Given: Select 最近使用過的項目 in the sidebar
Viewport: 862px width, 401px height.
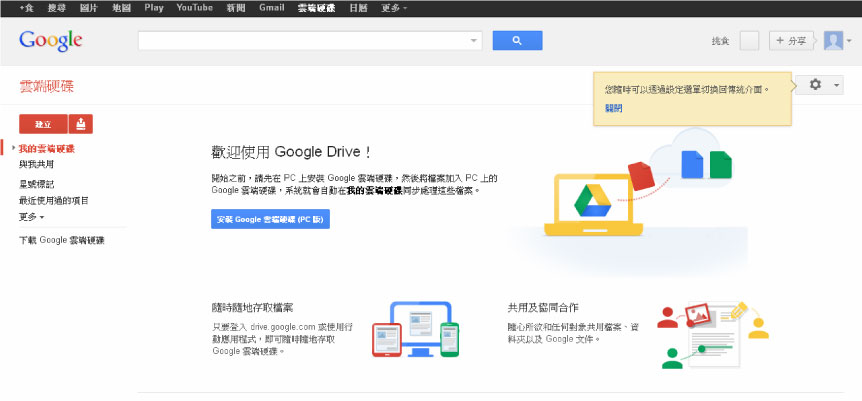Looking at the screenshot, I should click(53, 201).
